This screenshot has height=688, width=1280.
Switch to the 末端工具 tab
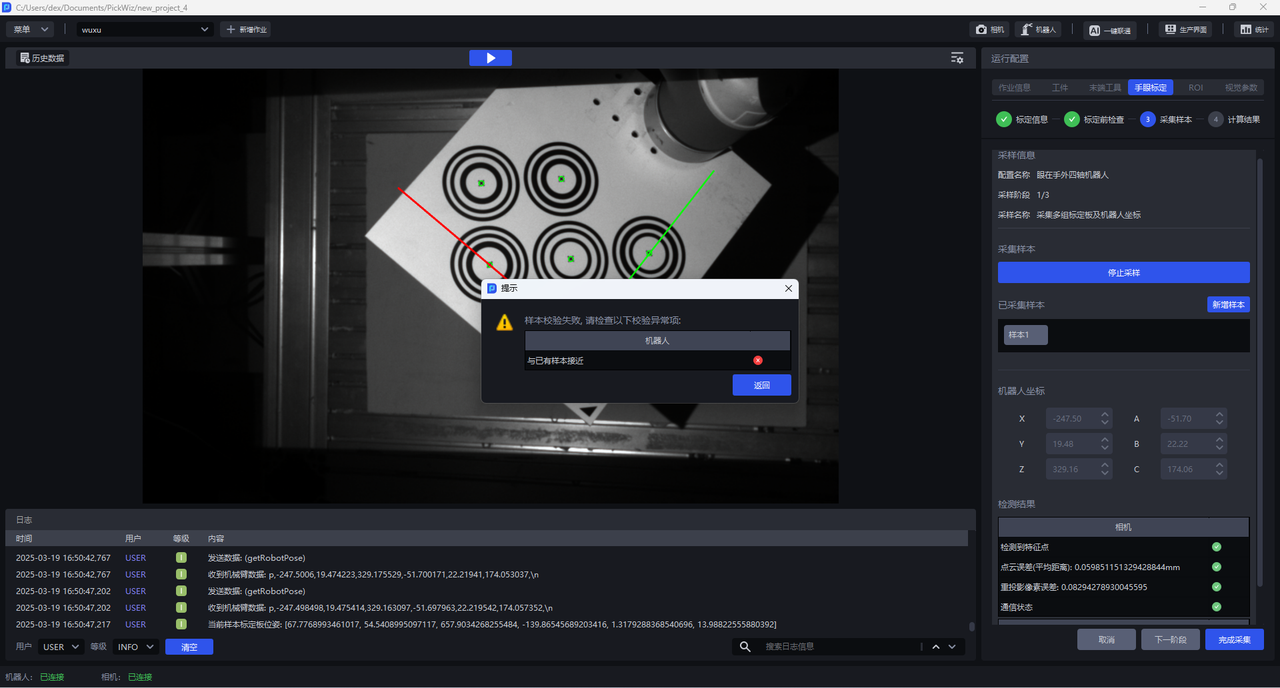[1104, 88]
